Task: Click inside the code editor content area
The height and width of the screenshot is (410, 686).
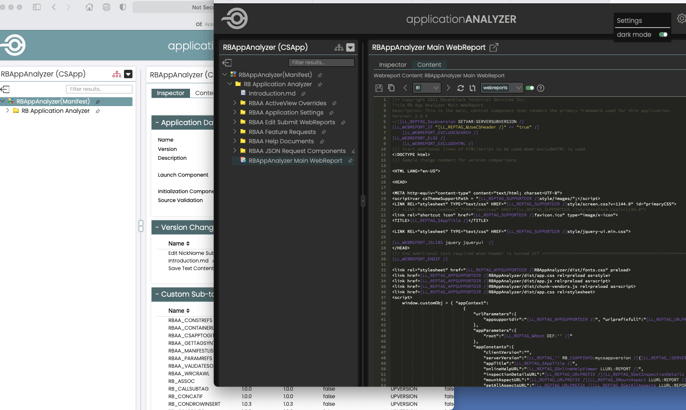Action: [537, 241]
